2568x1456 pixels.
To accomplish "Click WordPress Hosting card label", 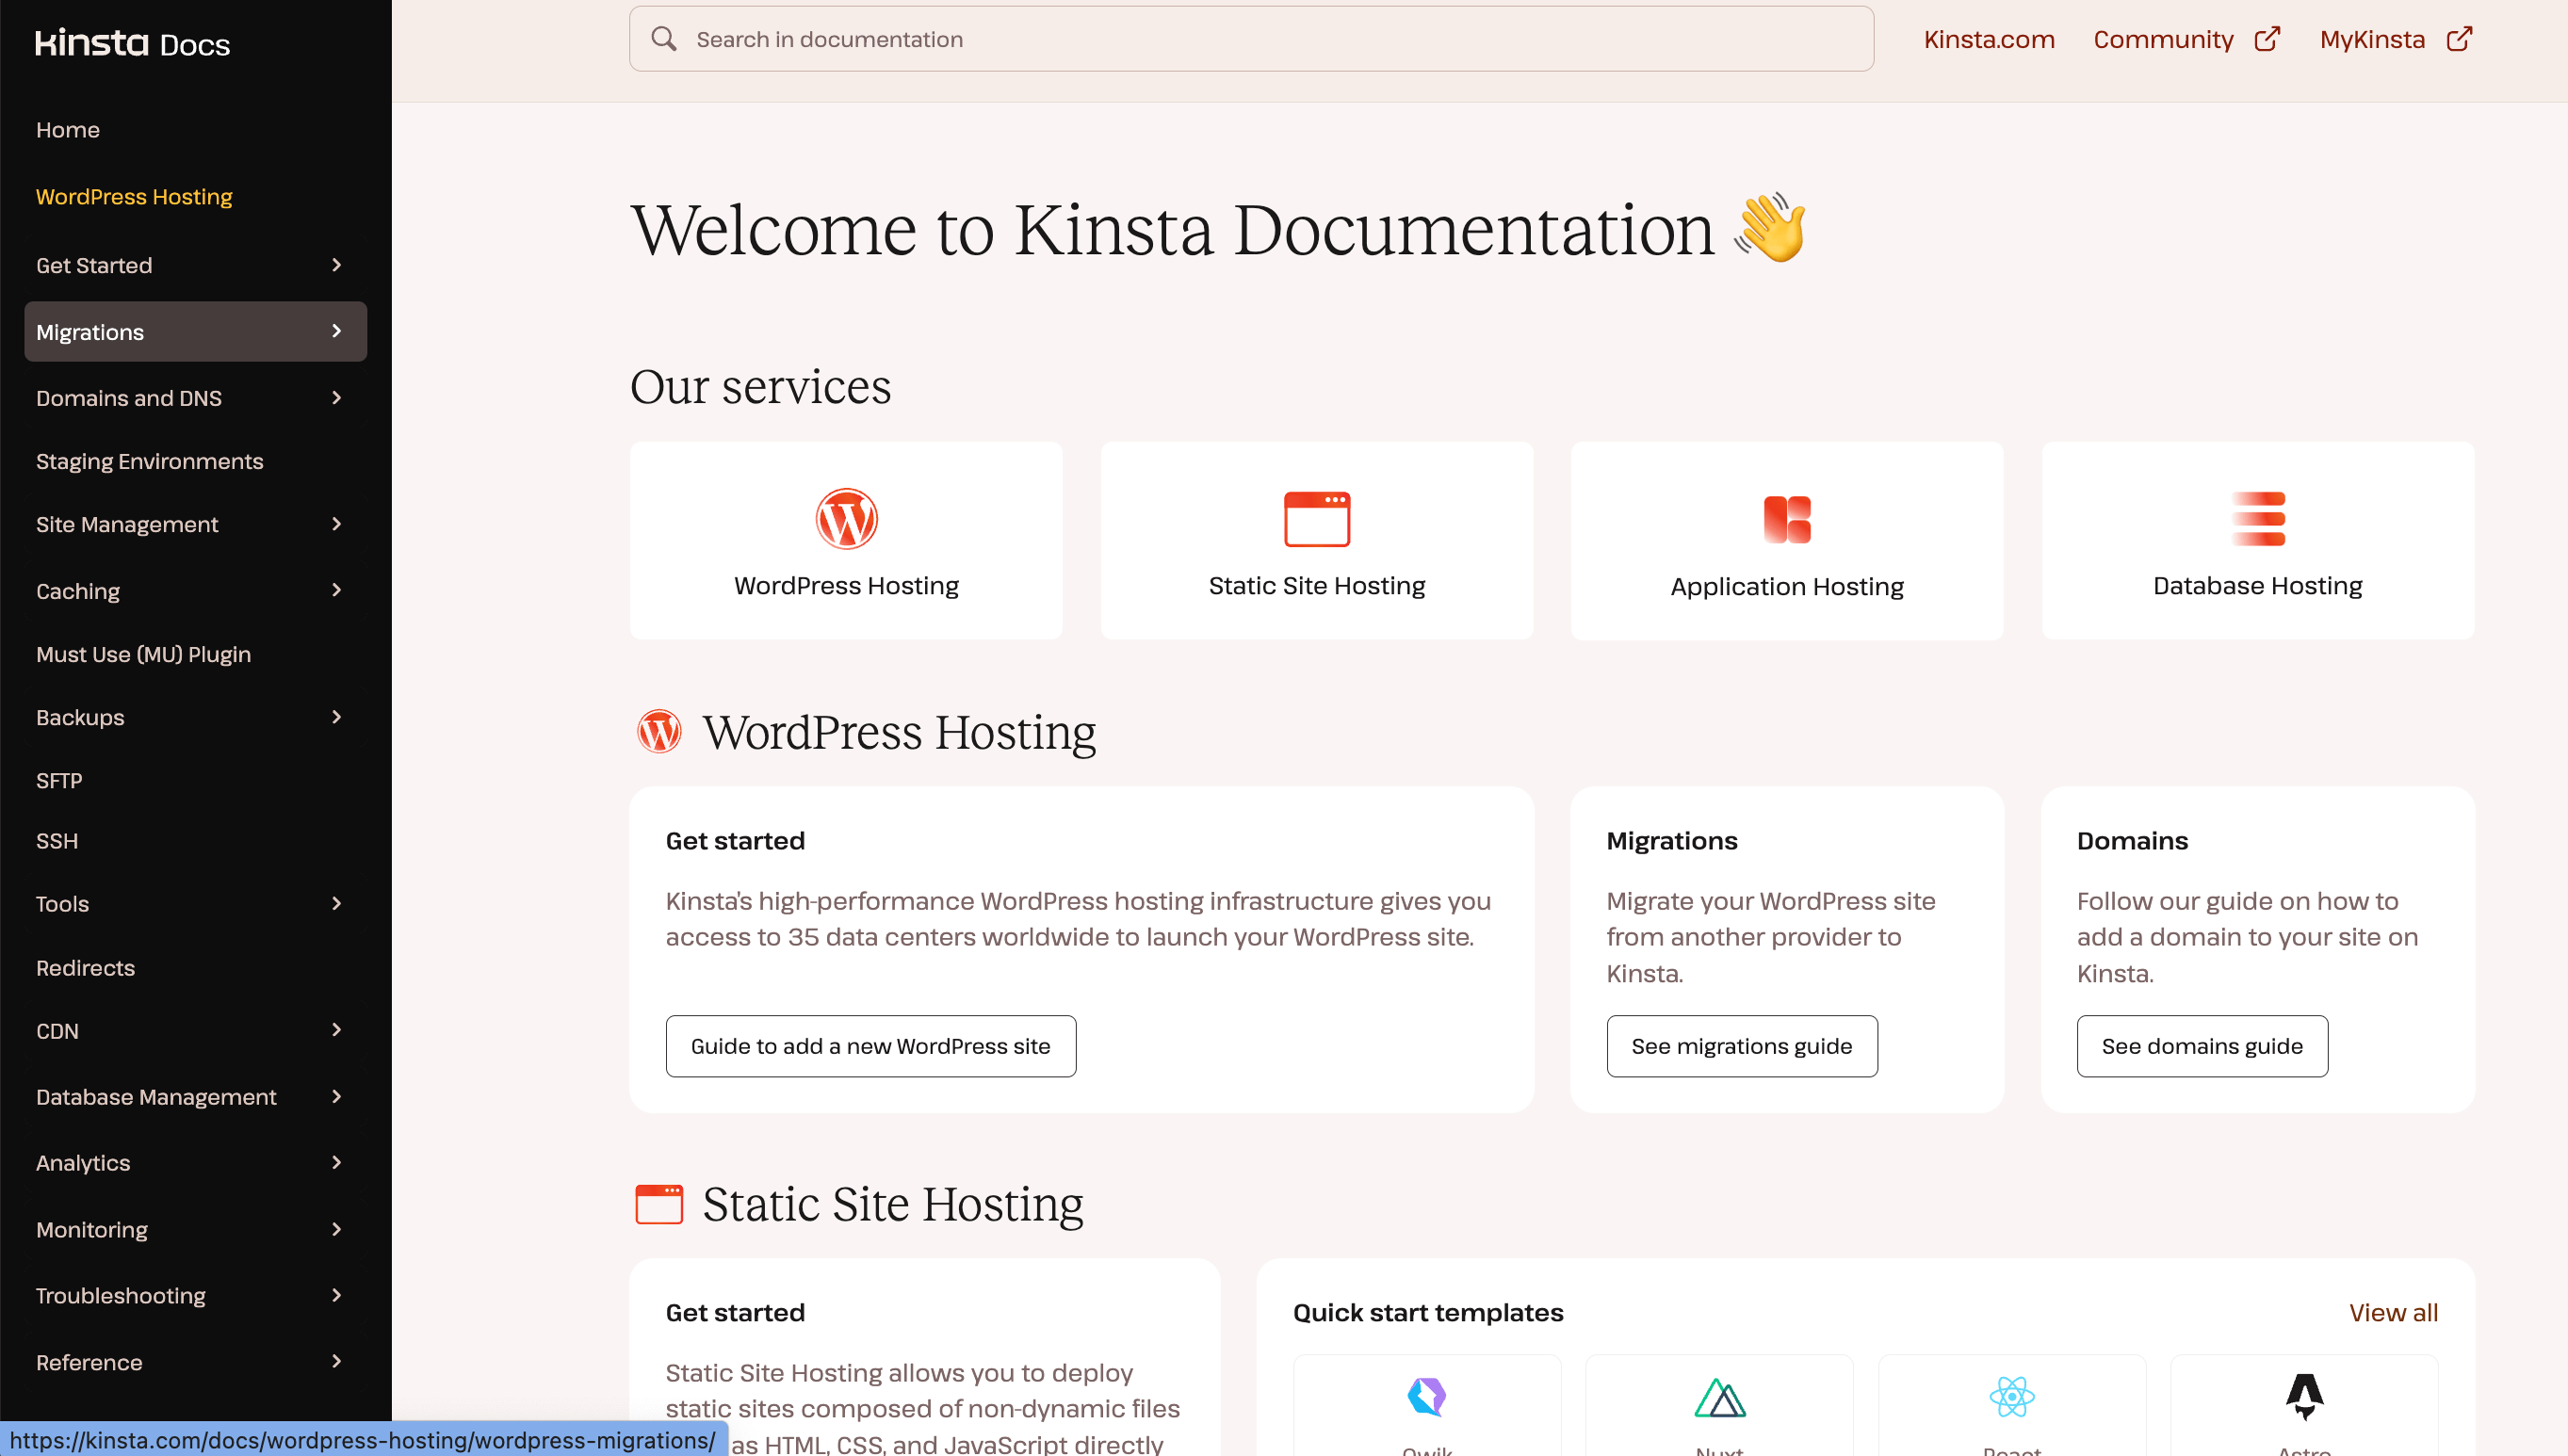I will [x=846, y=586].
